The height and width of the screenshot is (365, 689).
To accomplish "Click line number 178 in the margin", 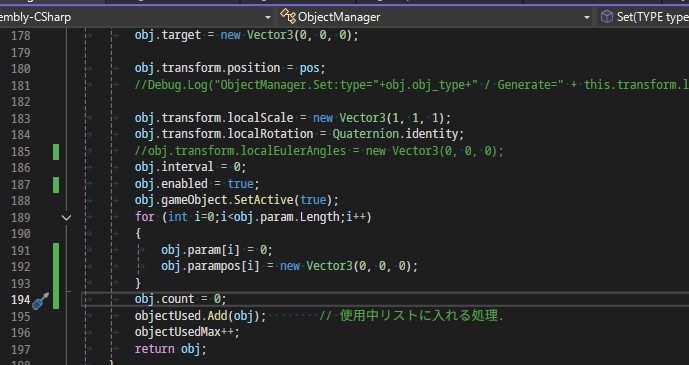I will [21, 36].
